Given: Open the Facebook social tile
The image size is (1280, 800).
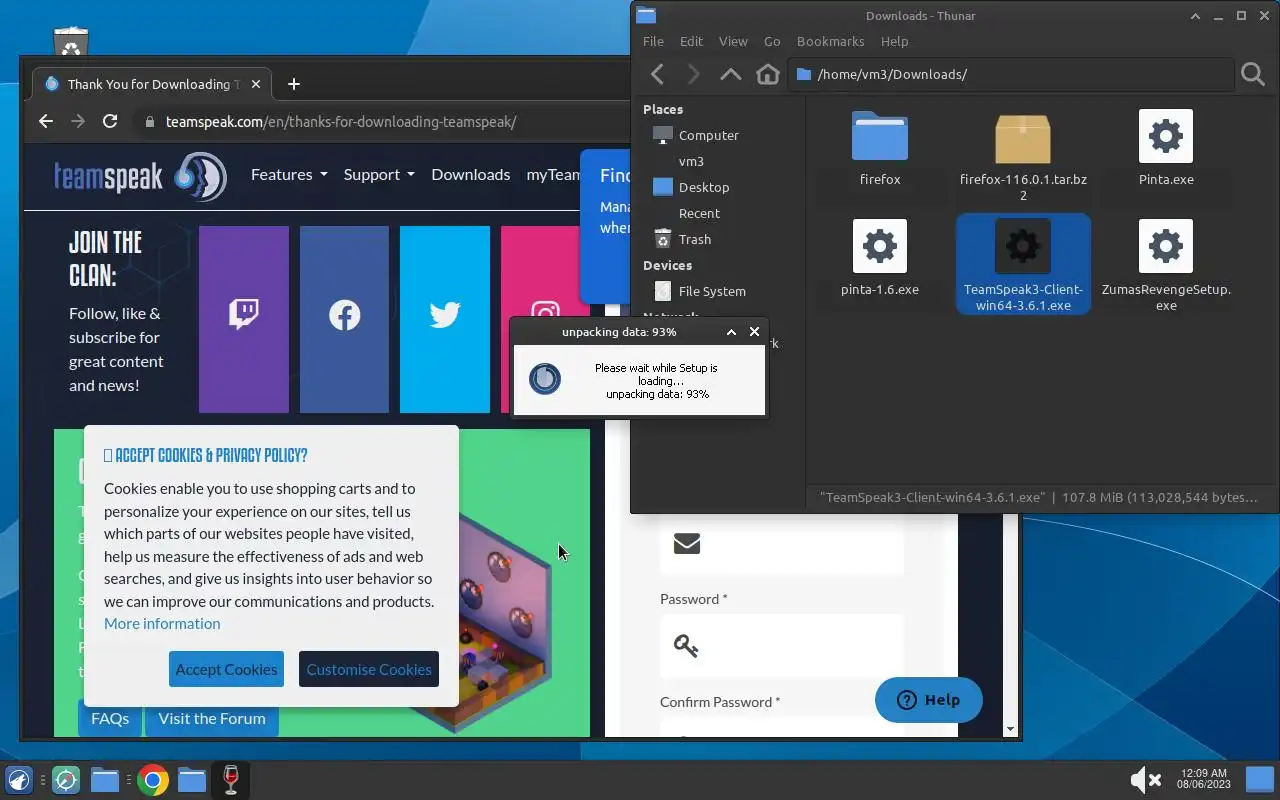Looking at the screenshot, I should pos(344,319).
